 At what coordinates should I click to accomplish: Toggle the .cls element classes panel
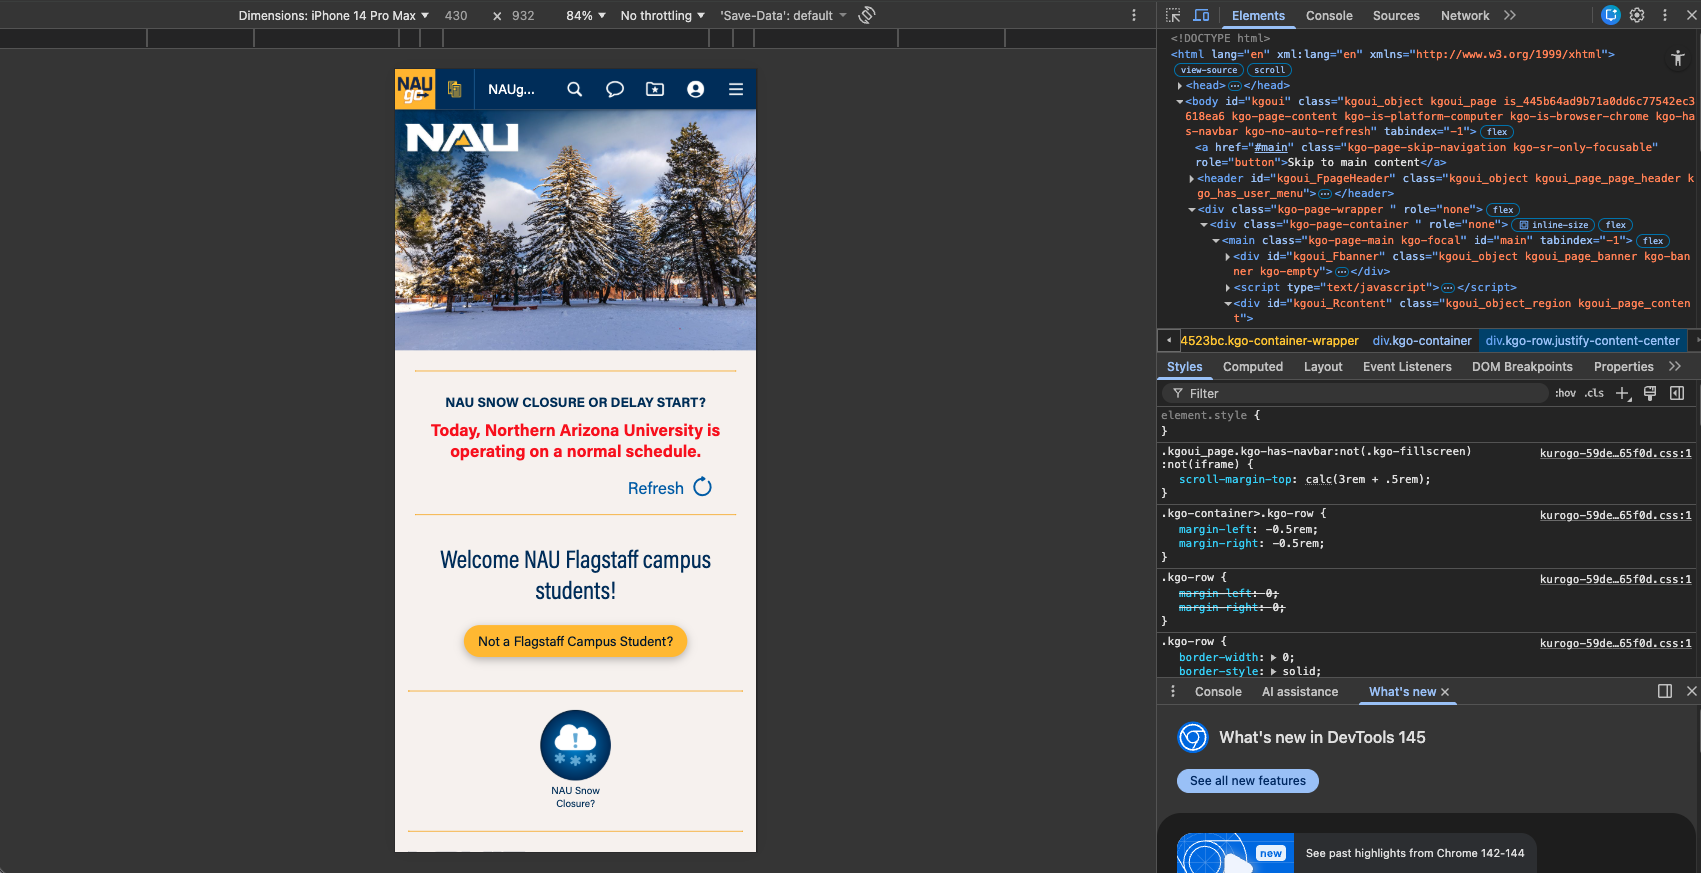click(x=1594, y=393)
